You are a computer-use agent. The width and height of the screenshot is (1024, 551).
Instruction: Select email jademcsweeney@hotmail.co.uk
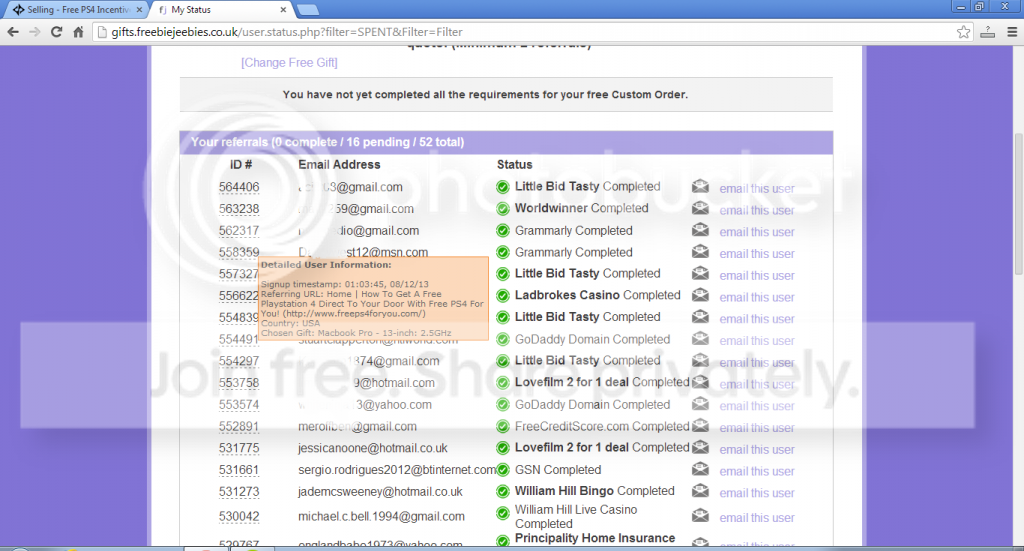click(380, 492)
